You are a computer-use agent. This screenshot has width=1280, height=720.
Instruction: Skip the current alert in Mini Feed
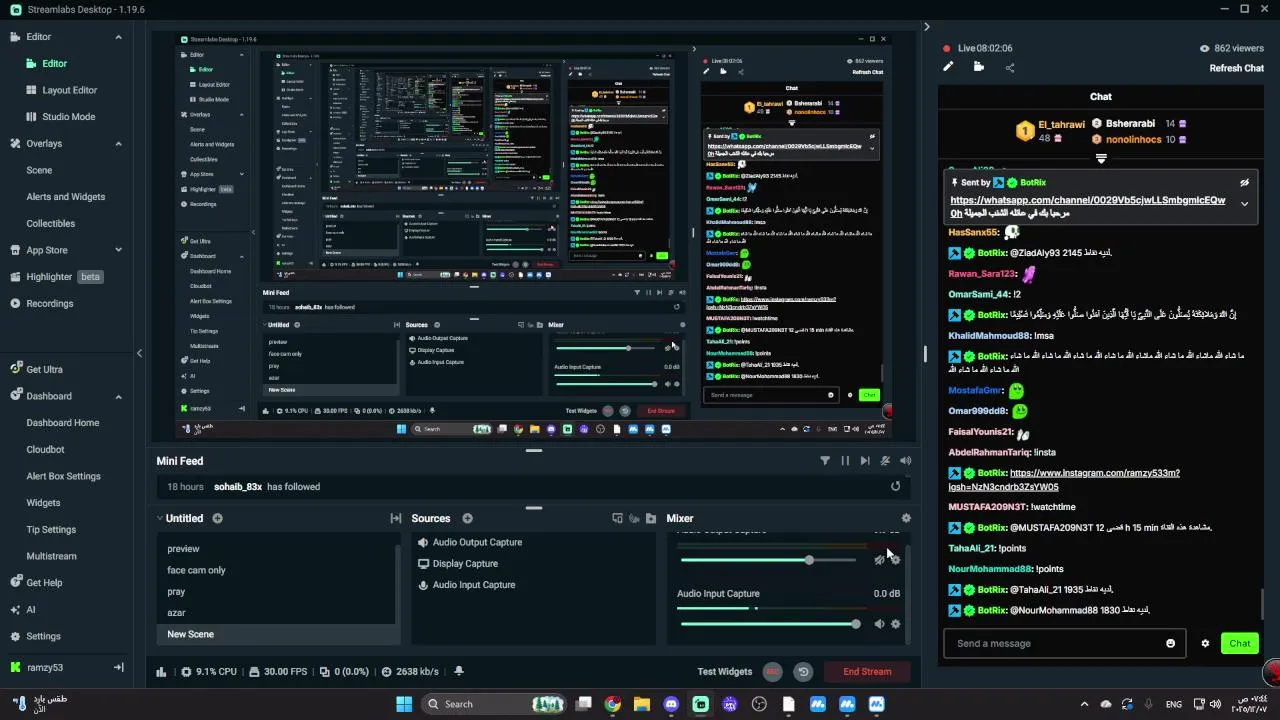pyautogui.click(x=865, y=461)
